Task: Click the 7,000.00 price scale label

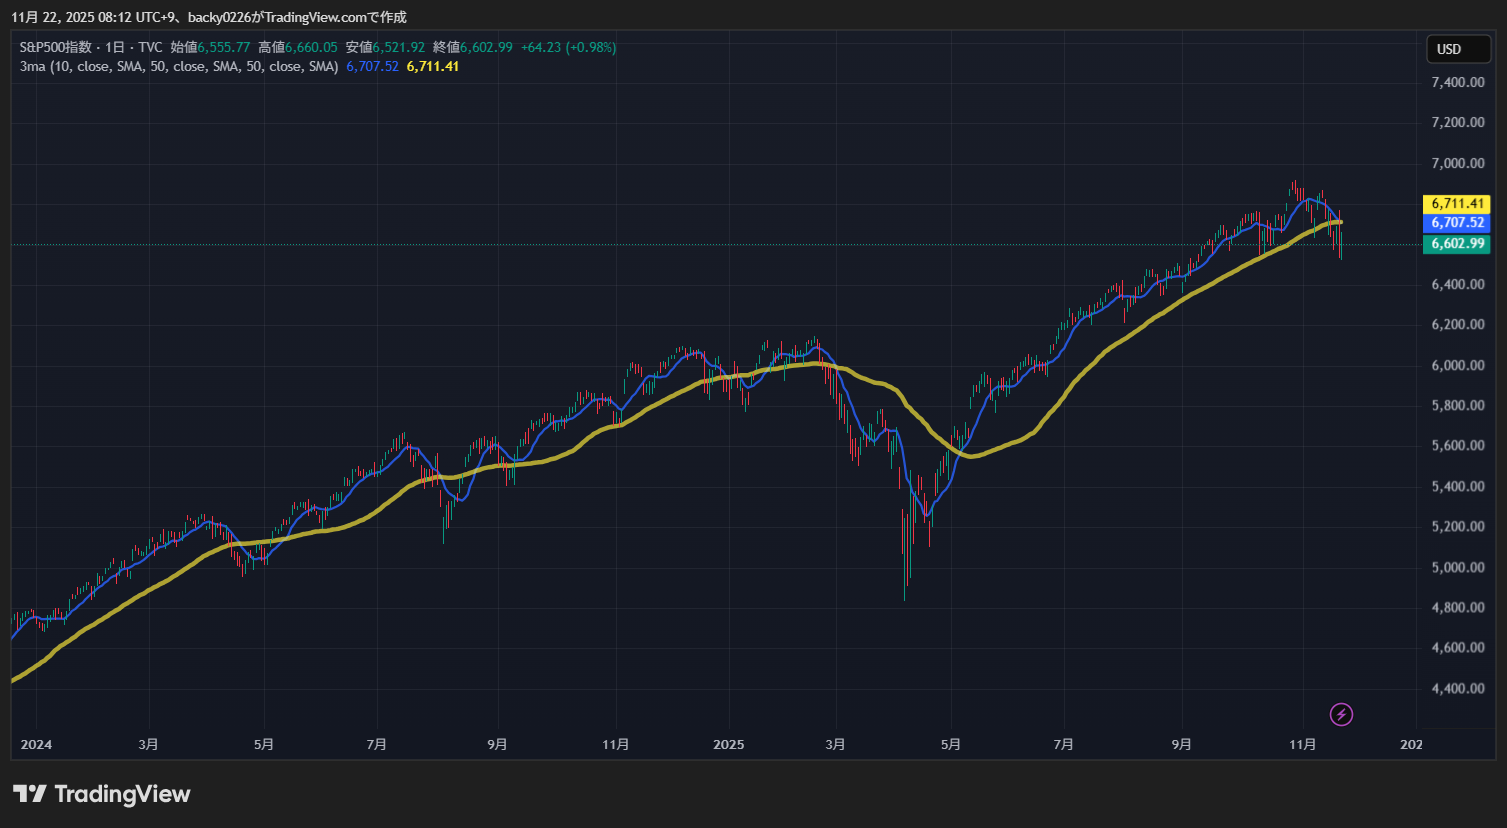Action: click(1457, 163)
